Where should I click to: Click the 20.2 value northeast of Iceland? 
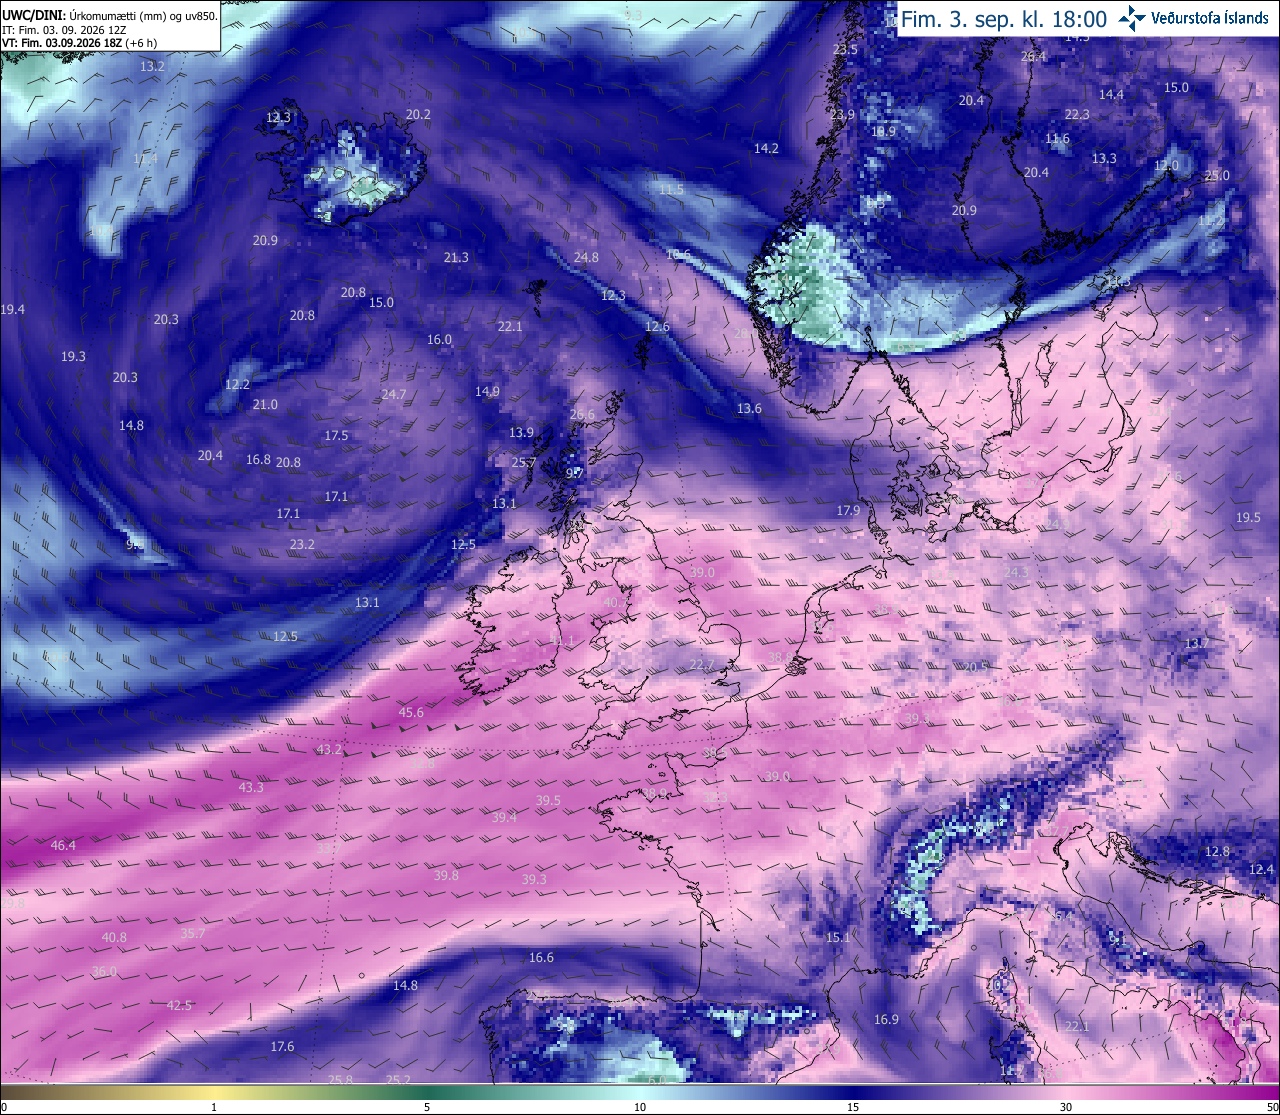tap(418, 115)
